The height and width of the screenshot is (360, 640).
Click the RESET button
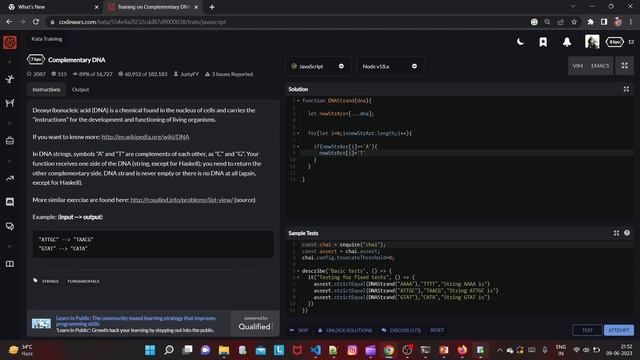[x=437, y=330]
